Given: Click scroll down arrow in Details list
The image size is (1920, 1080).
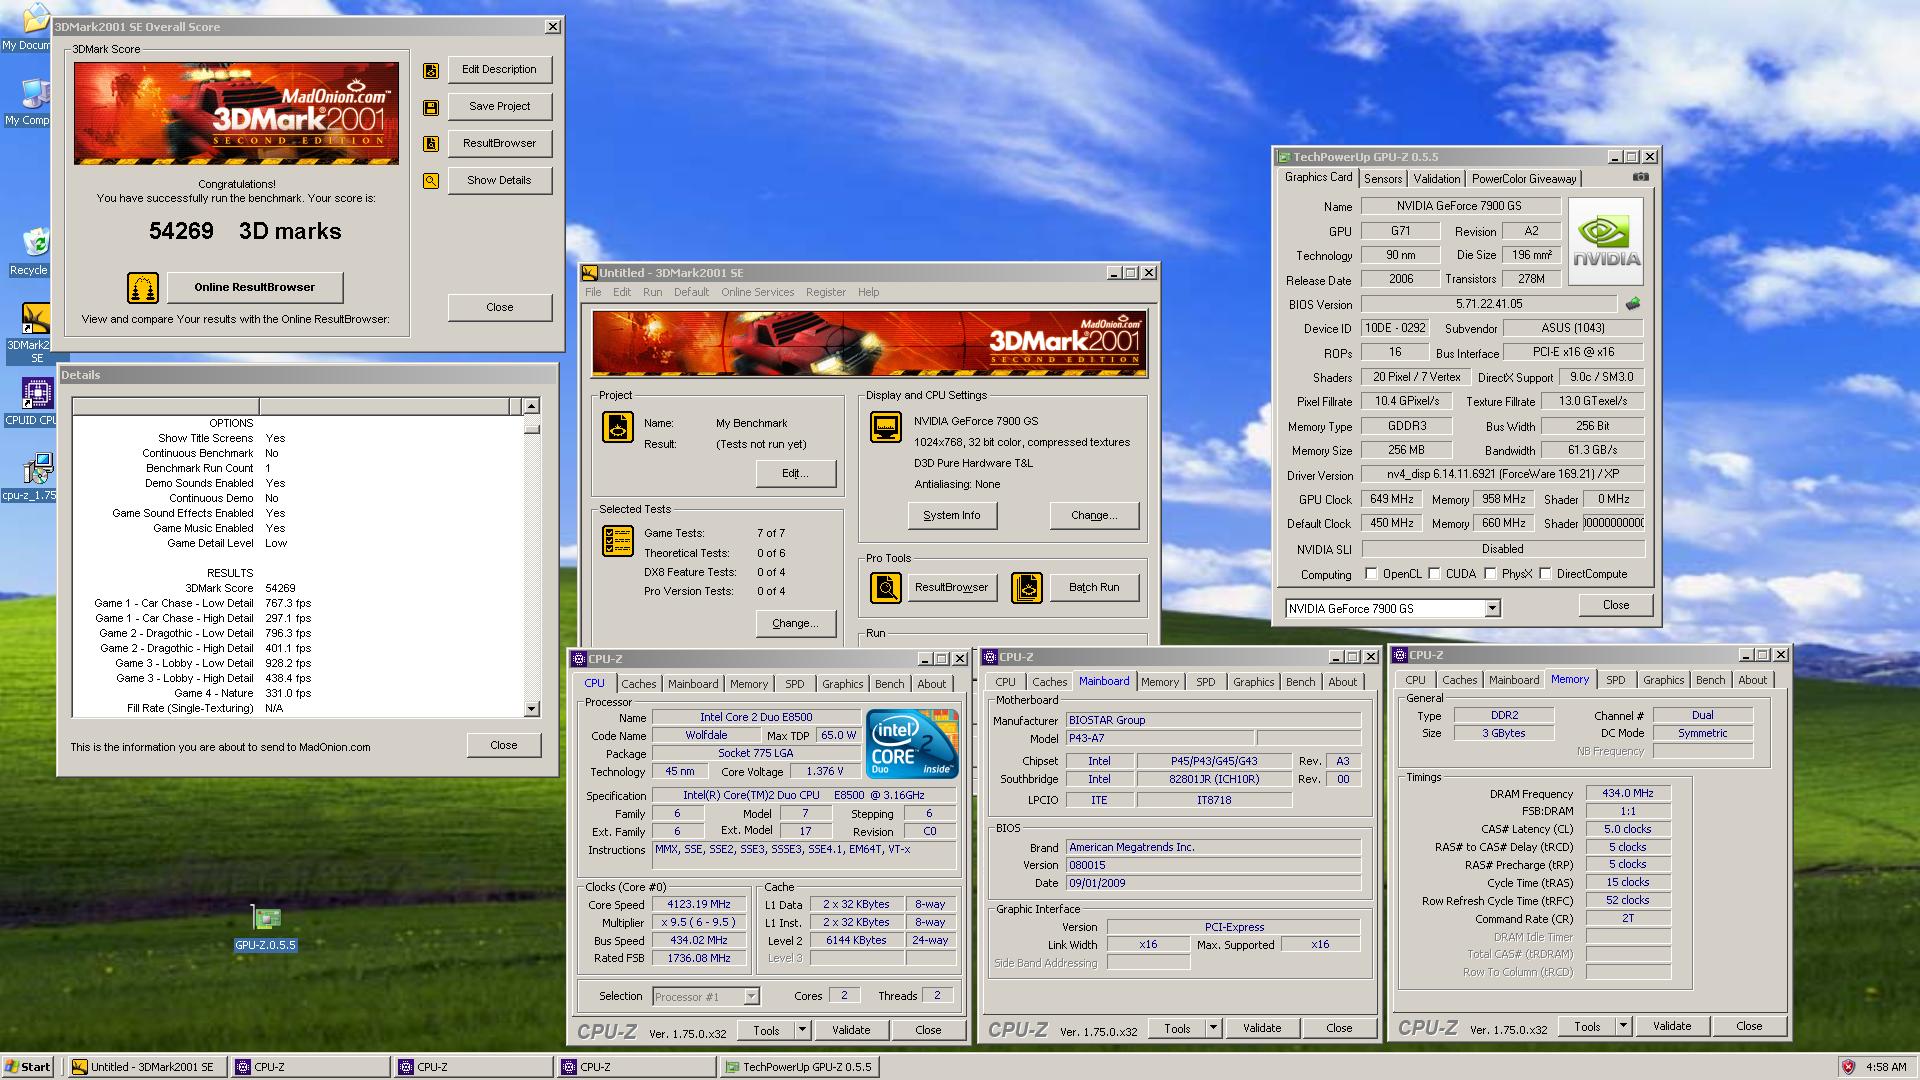Looking at the screenshot, I should coord(531,709).
